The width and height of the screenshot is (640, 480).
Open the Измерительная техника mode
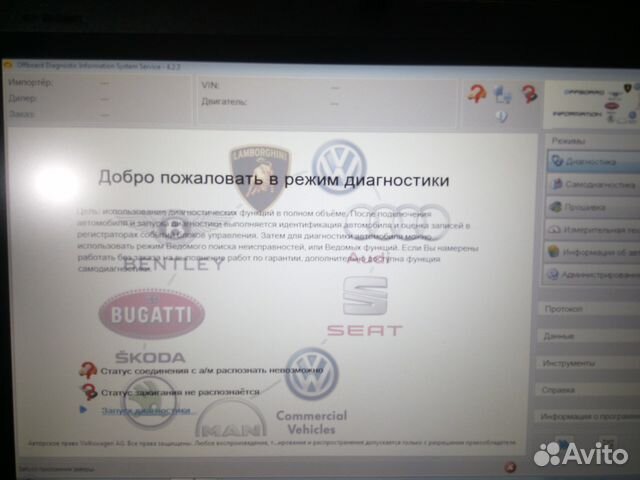coord(594,230)
